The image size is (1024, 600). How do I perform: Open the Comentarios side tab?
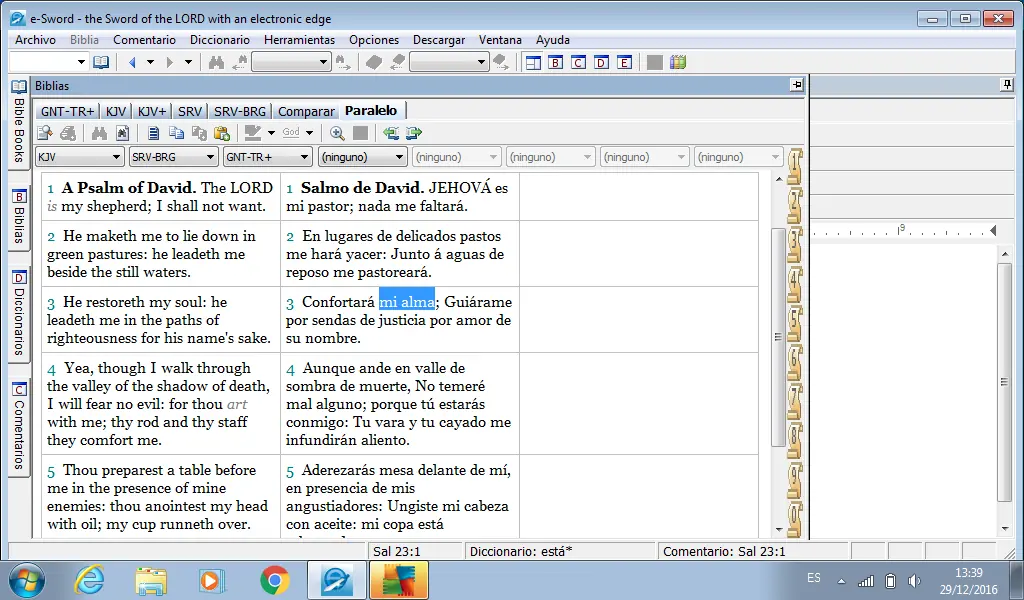tap(19, 427)
